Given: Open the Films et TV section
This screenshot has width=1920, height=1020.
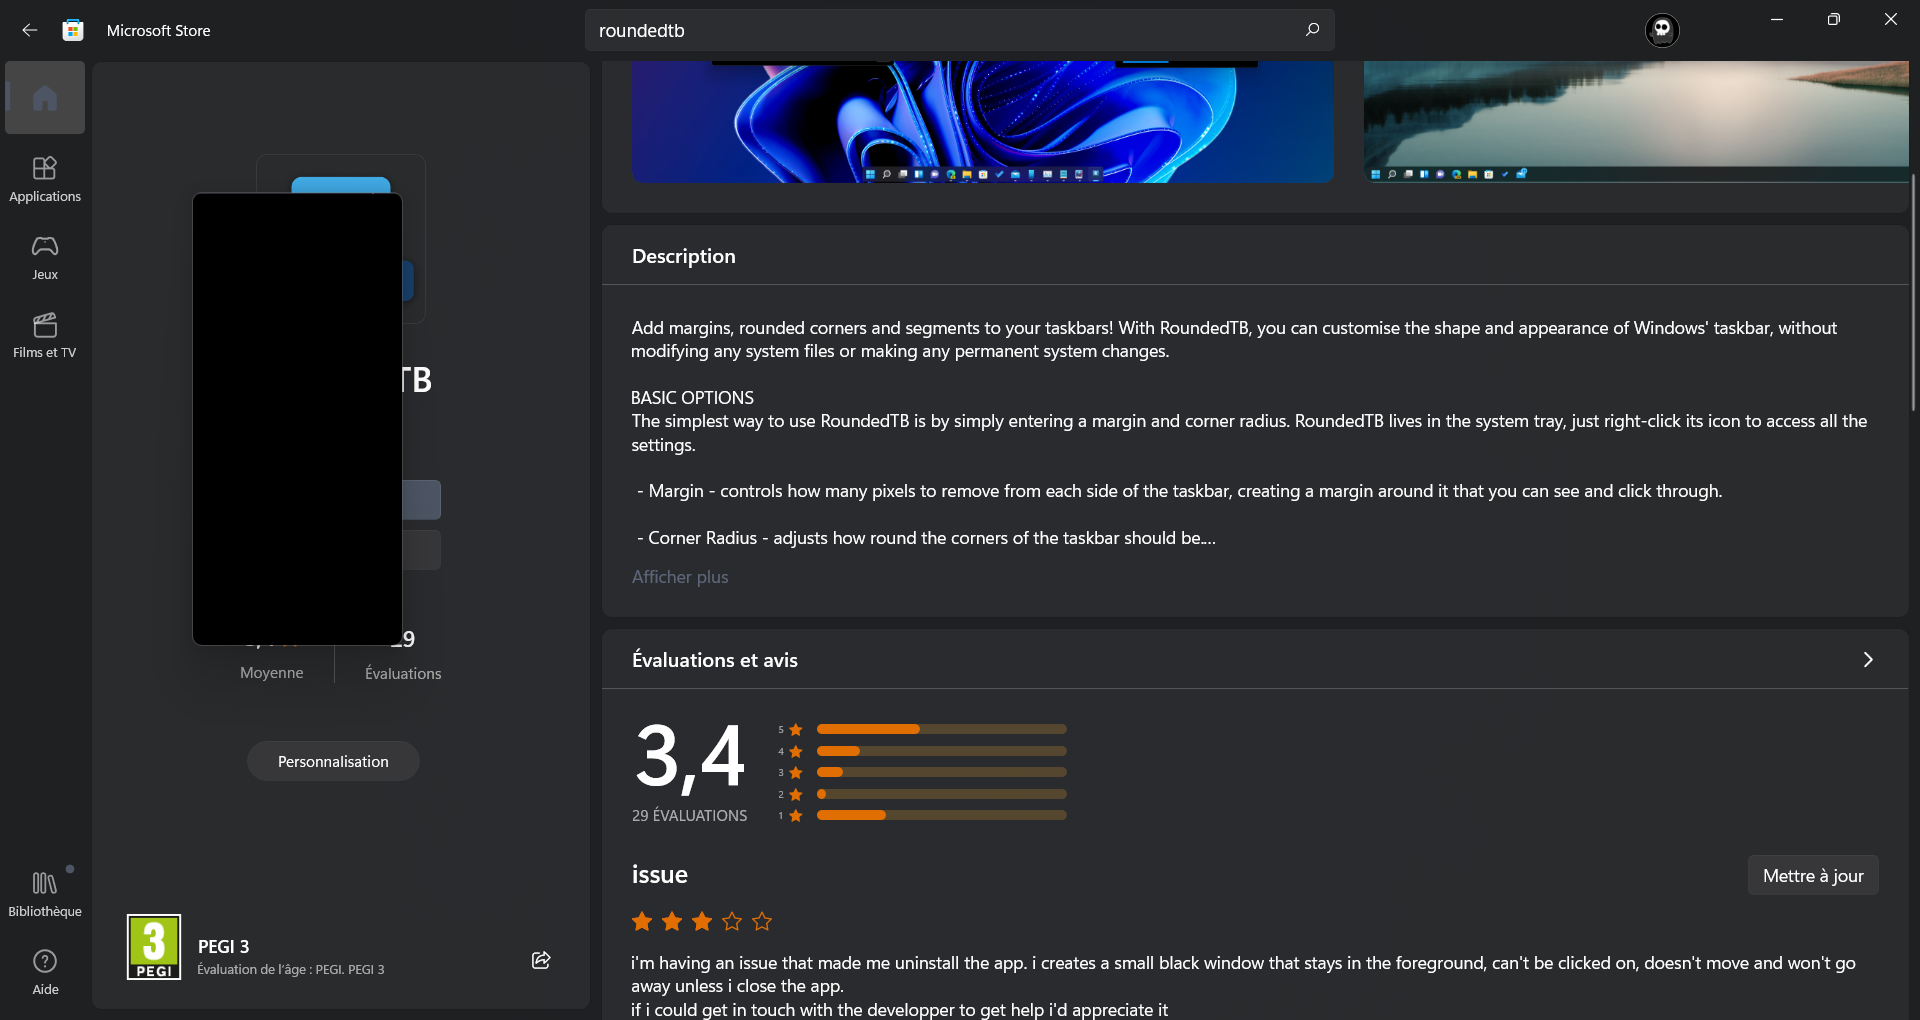Looking at the screenshot, I should pyautogui.click(x=45, y=335).
